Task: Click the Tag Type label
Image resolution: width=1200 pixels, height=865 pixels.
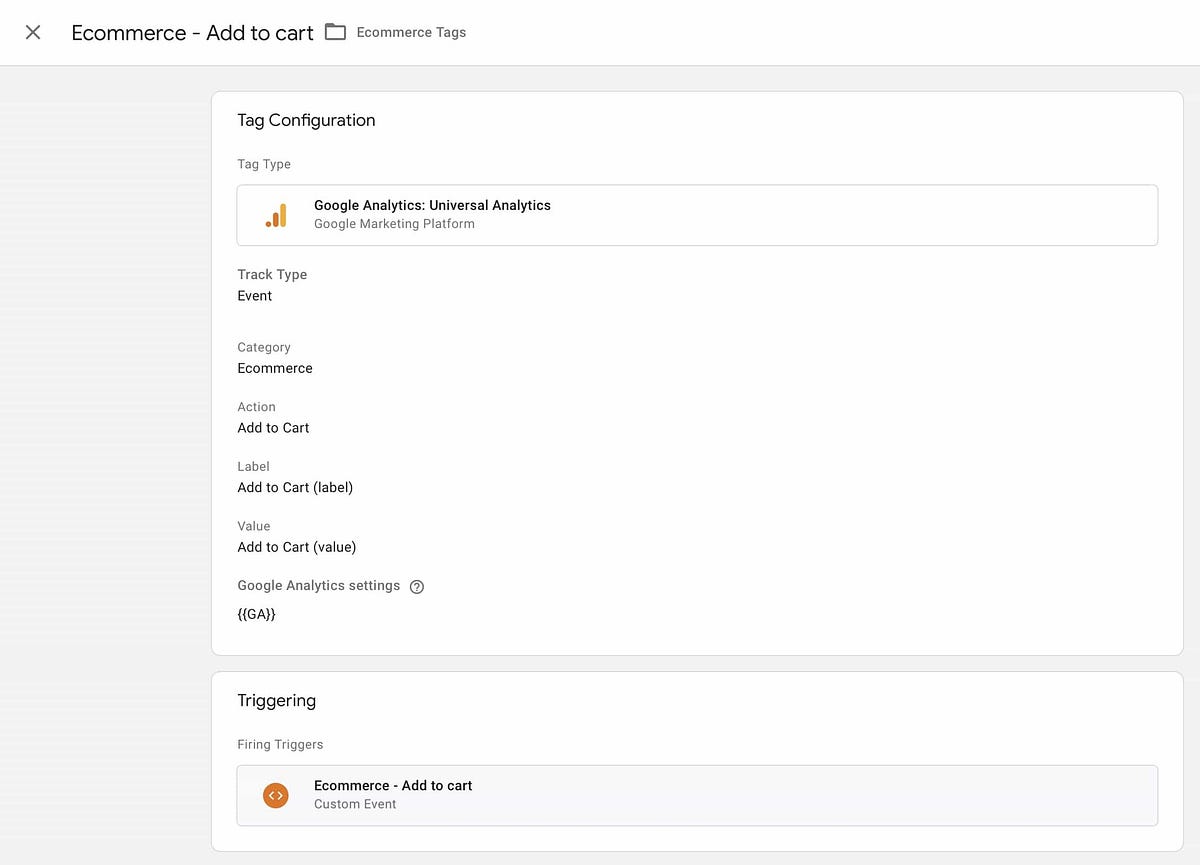Action: coord(264,164)
